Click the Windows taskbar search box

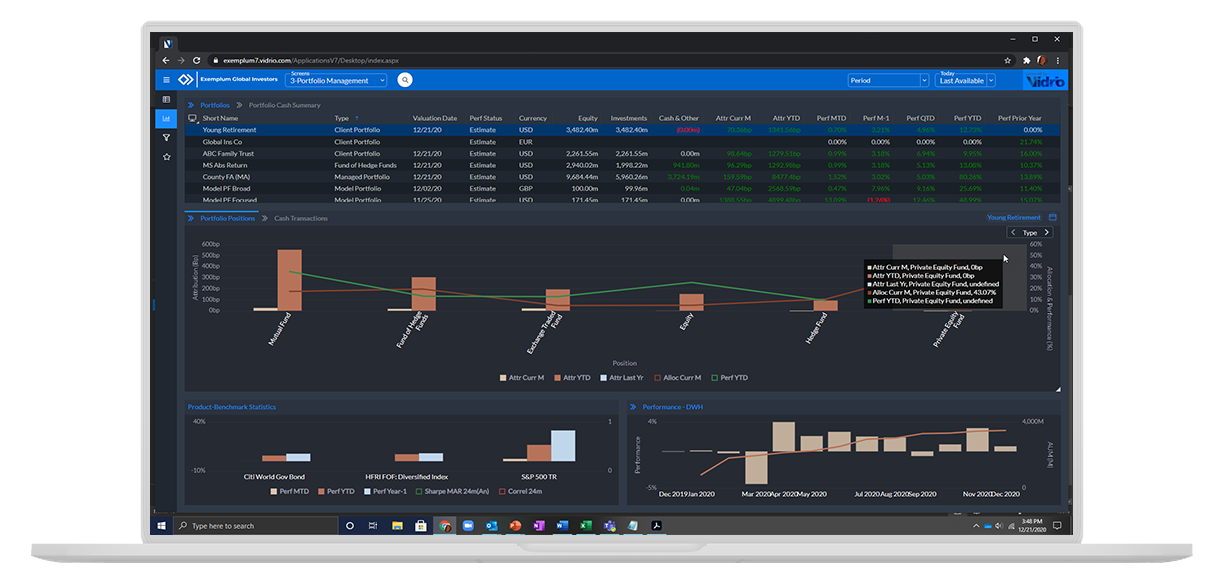tap(257, 525)
